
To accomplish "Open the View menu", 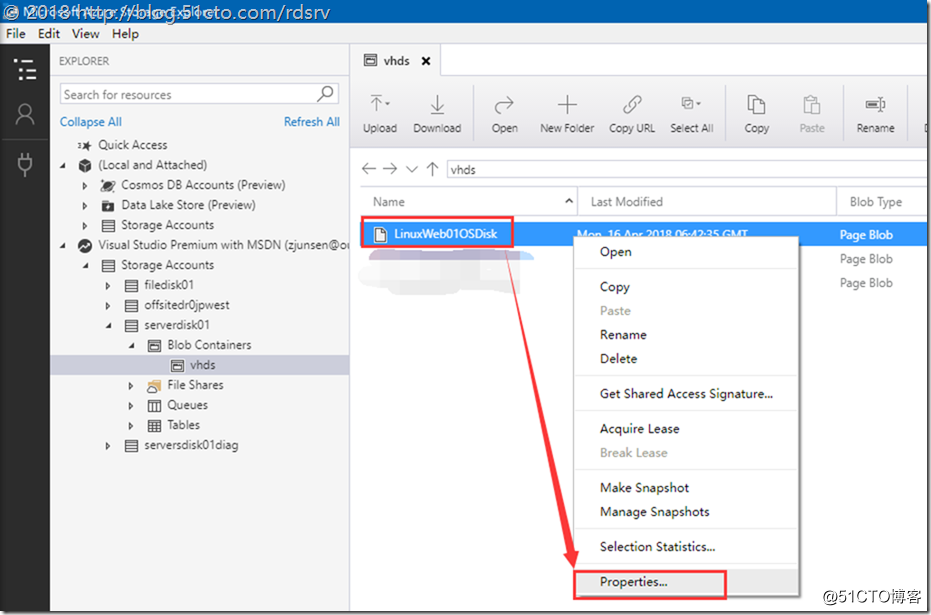I will [86, 34].
